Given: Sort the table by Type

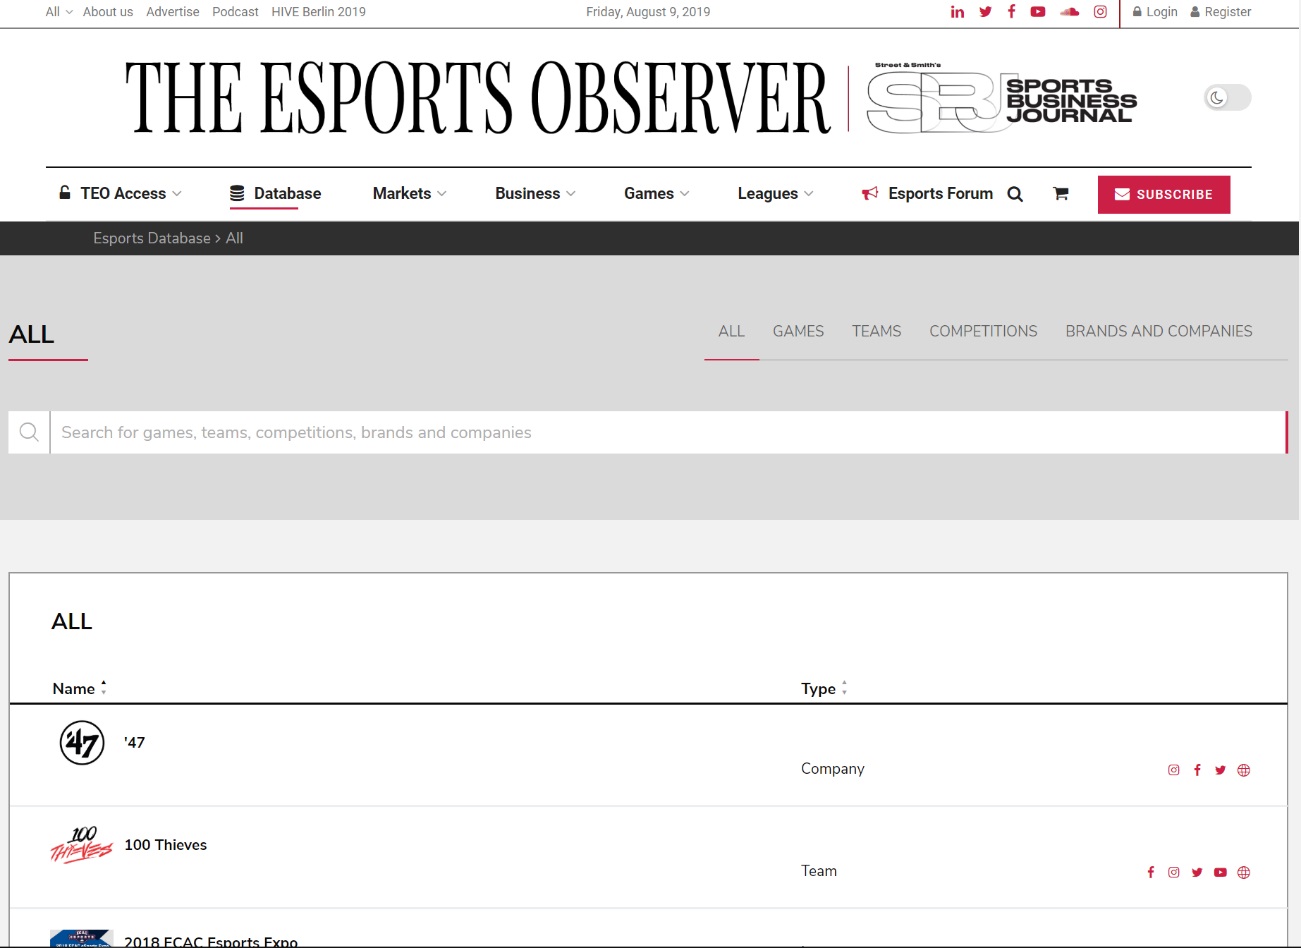Looking at the screenshot, I should (x=824, y=688).
